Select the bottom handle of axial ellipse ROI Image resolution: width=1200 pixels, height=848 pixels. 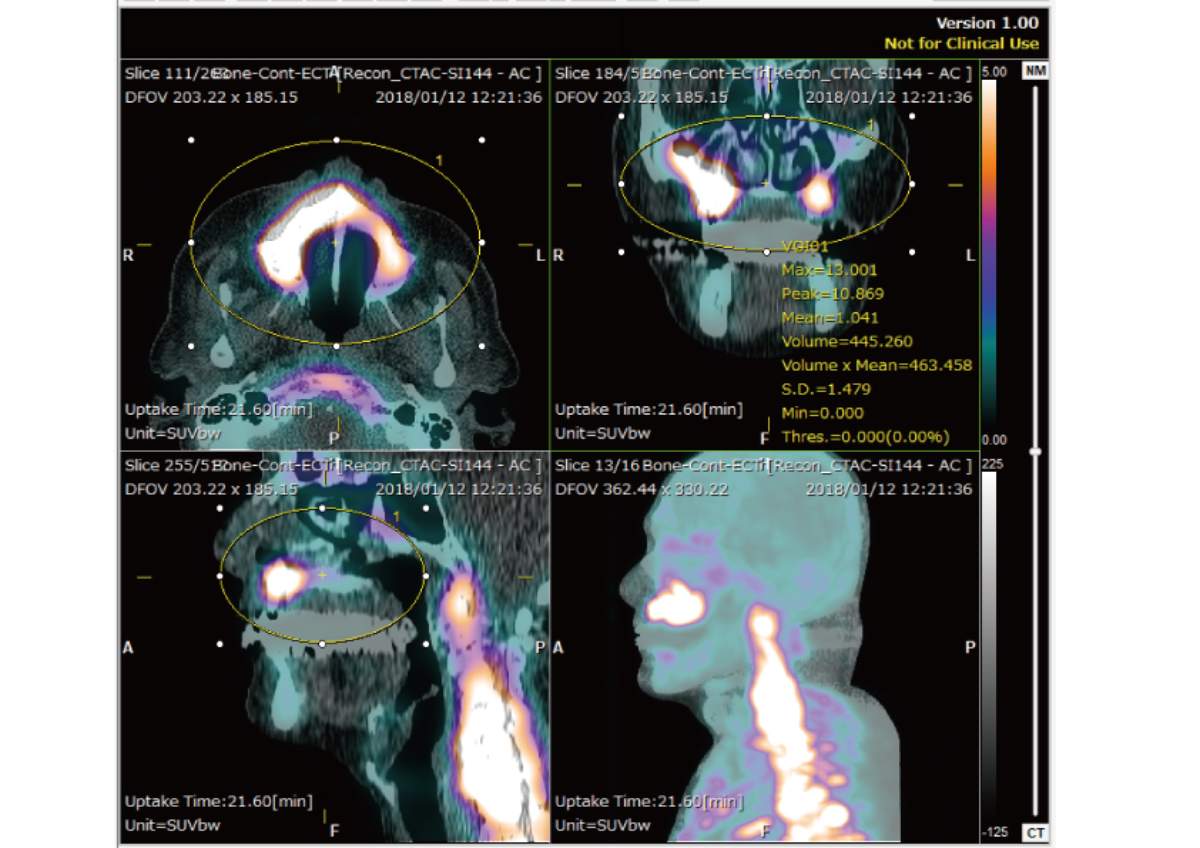pyautogui.click(x=336, y=346)
